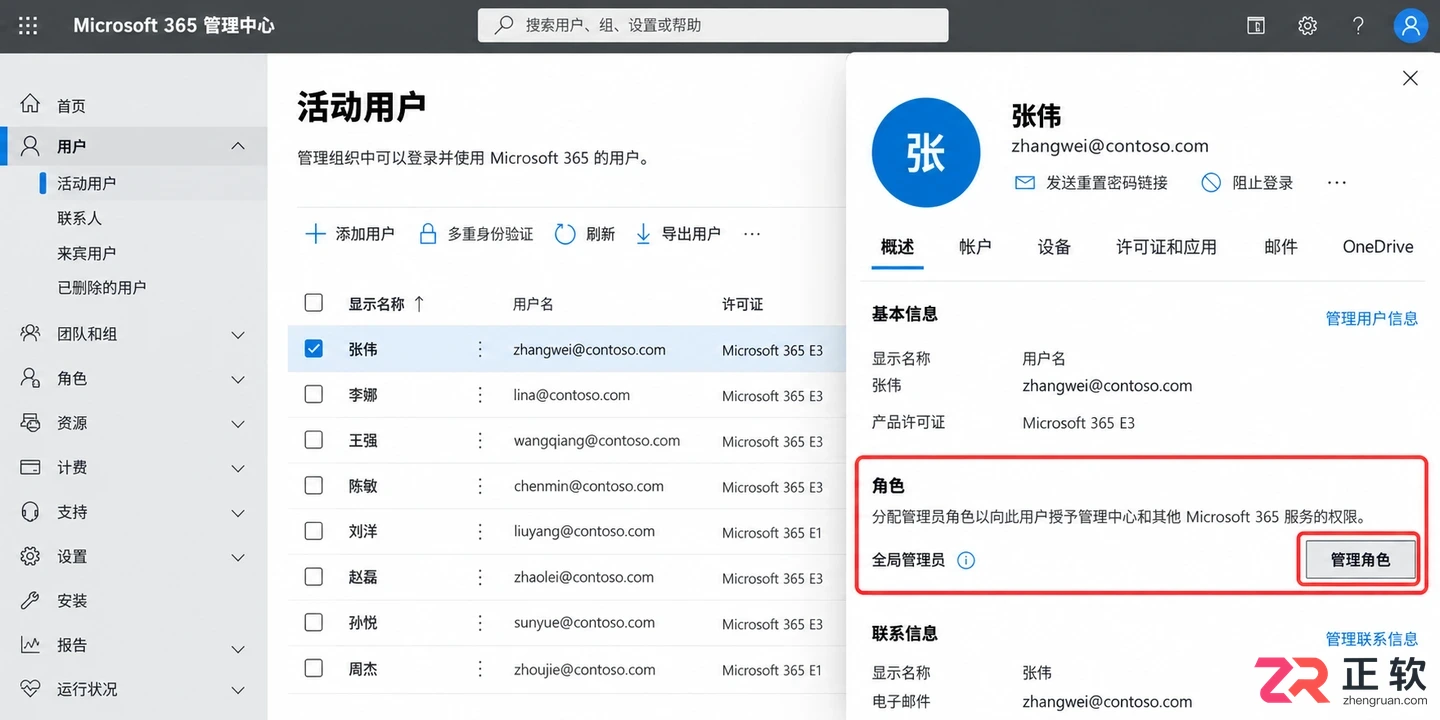Expand the 设置 sidebar chevron
The width and height of the screenshot is (1440, 720).
(x=238, y=557)
